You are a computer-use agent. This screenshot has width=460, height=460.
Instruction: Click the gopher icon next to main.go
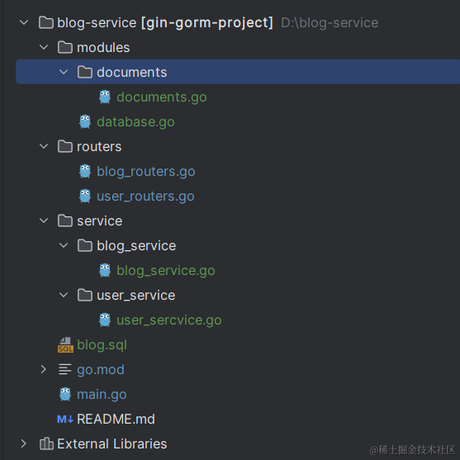coord(65,394)
